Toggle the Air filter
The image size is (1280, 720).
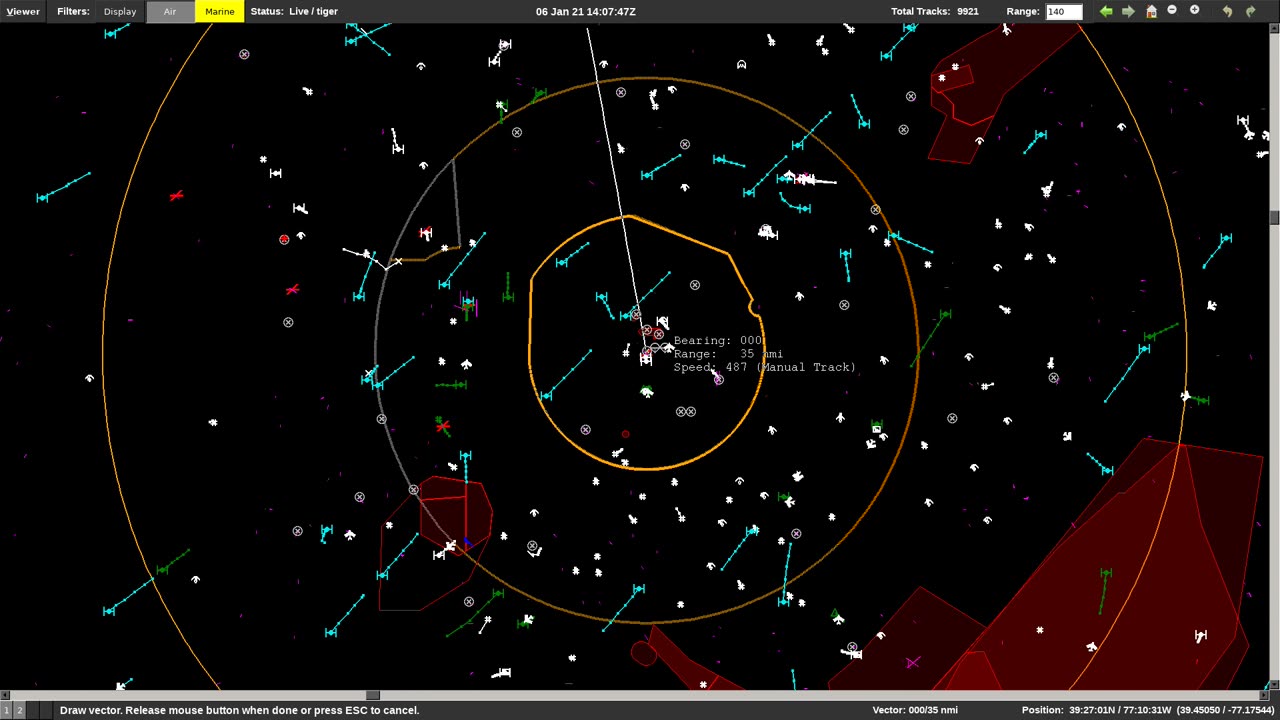coord(170,11)
